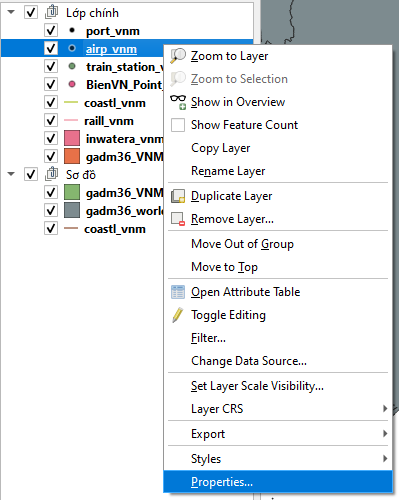The width and height of the screenshot is (399, 500).
Task: Select Rename Layer menu entry
Action: (278, 171)
